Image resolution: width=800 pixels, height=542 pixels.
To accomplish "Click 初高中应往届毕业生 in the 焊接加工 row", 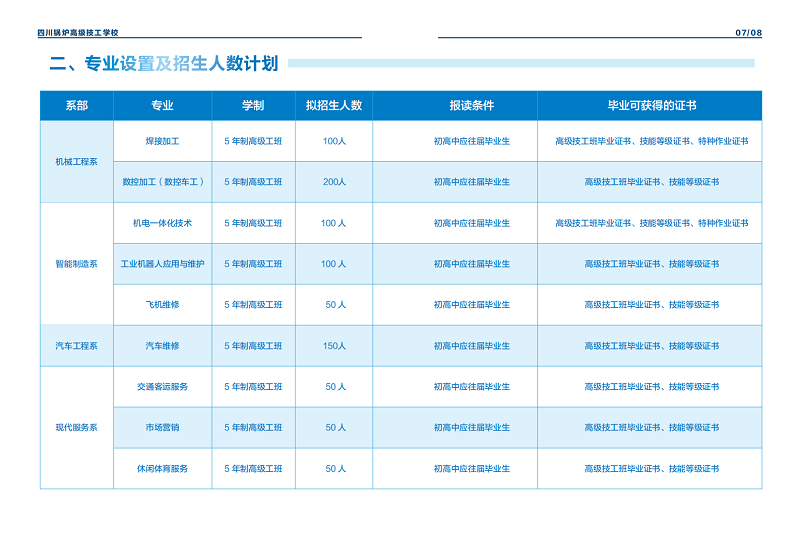I will [x=471, y=141].
